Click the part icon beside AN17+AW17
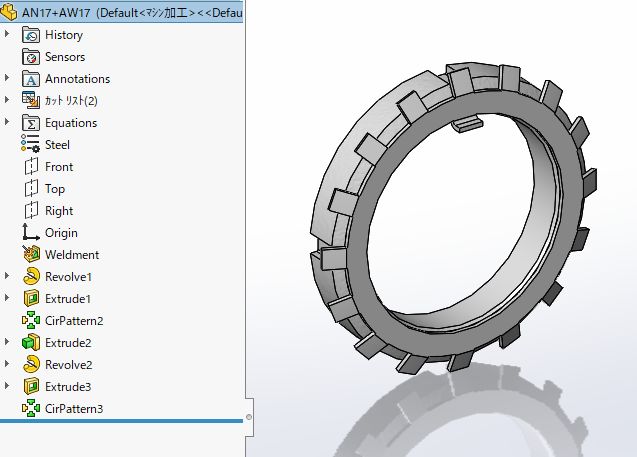Image resolution: width=637 pixels, height=457 pixels. (9, 12)
